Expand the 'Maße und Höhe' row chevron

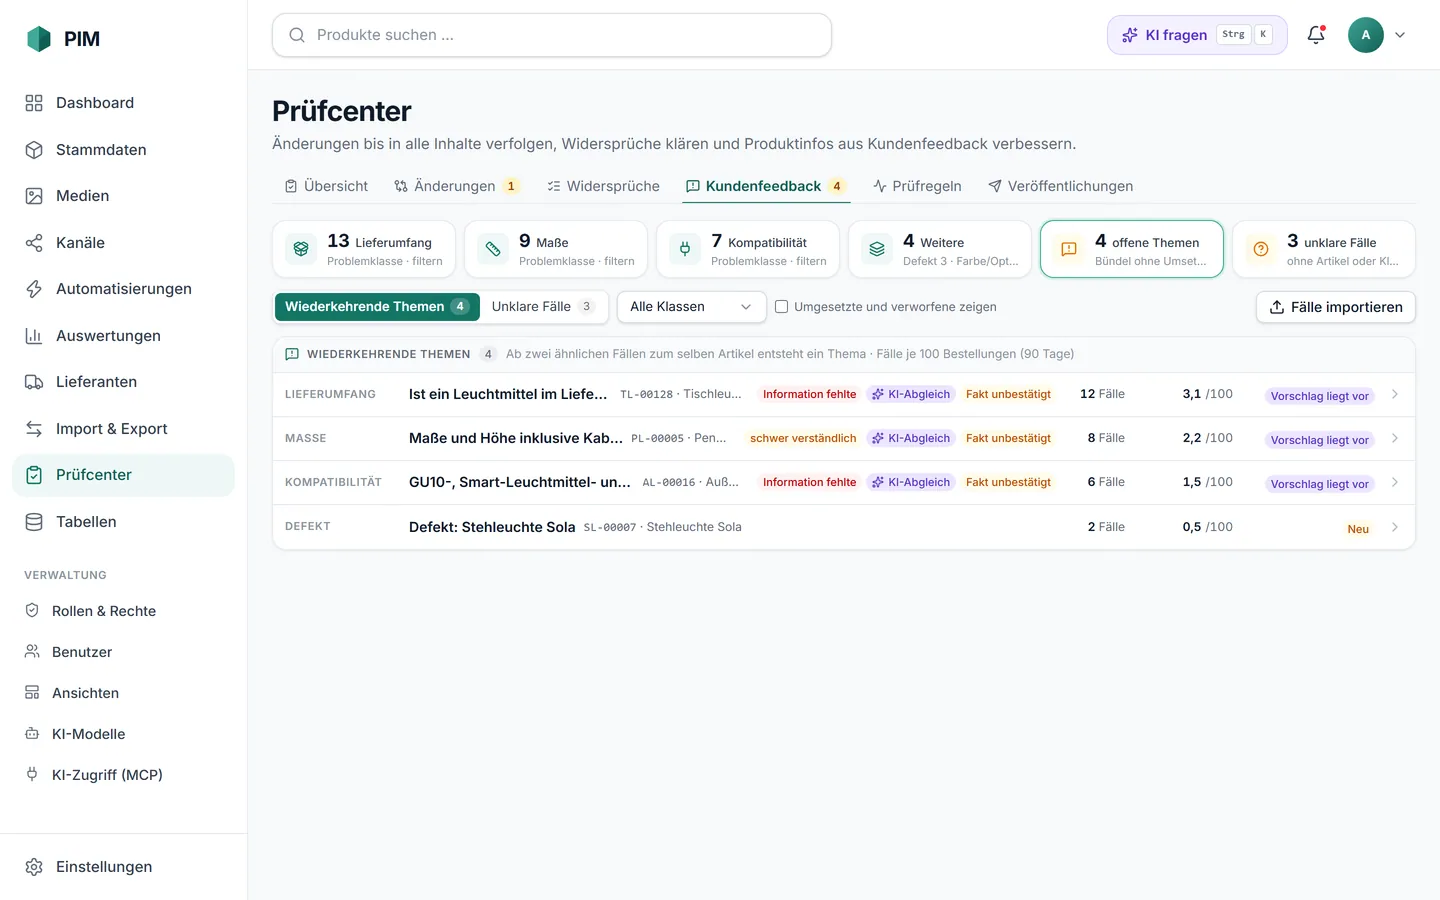click(x=1395, y=438)
